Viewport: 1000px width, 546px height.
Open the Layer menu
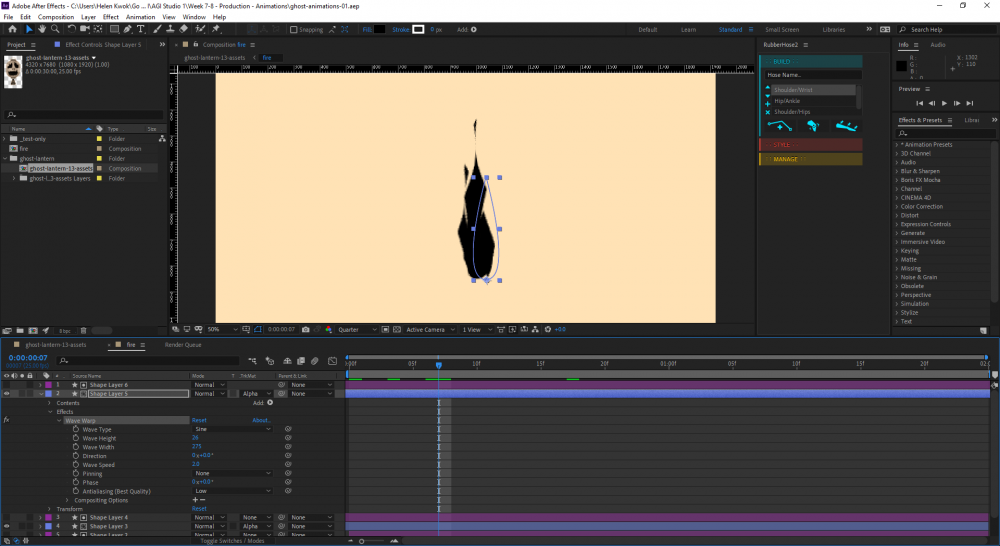click(x=89, y=17)
